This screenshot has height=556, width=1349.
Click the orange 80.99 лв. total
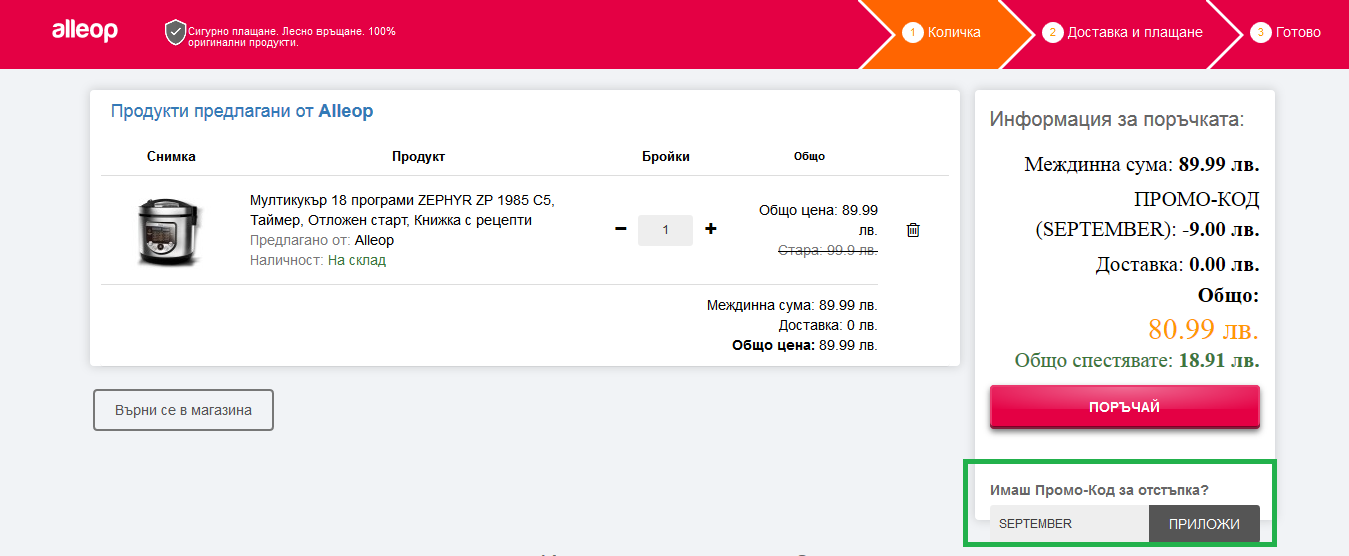[1203, 329]
